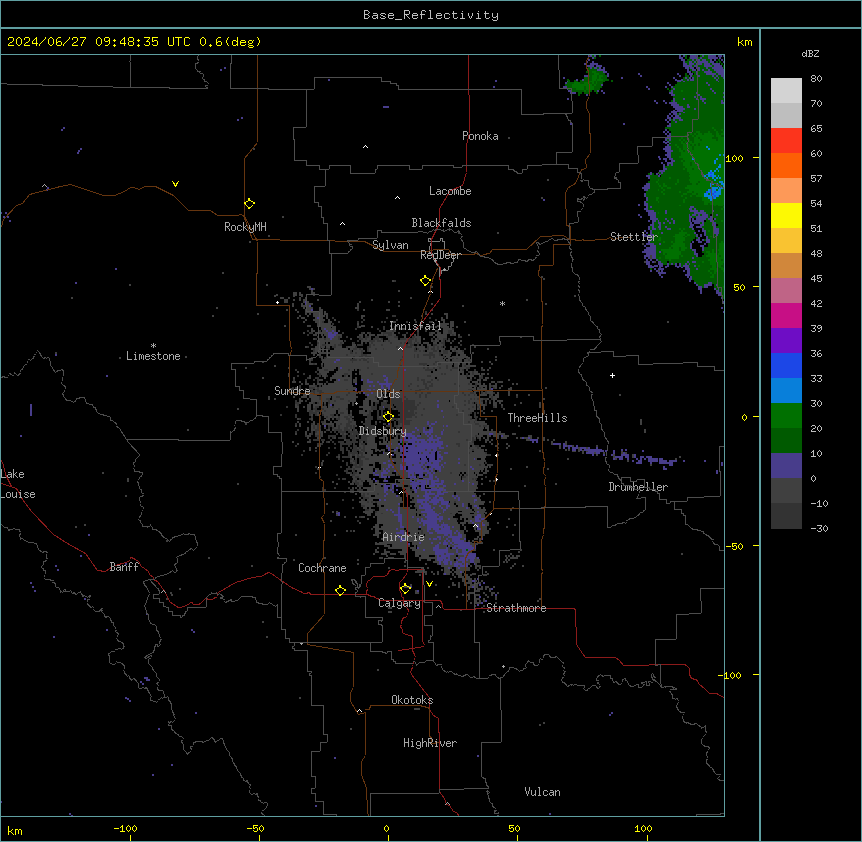This screenshot has height=842, width=862.
Task: Click the Drumheller town label
Action: 638,487
